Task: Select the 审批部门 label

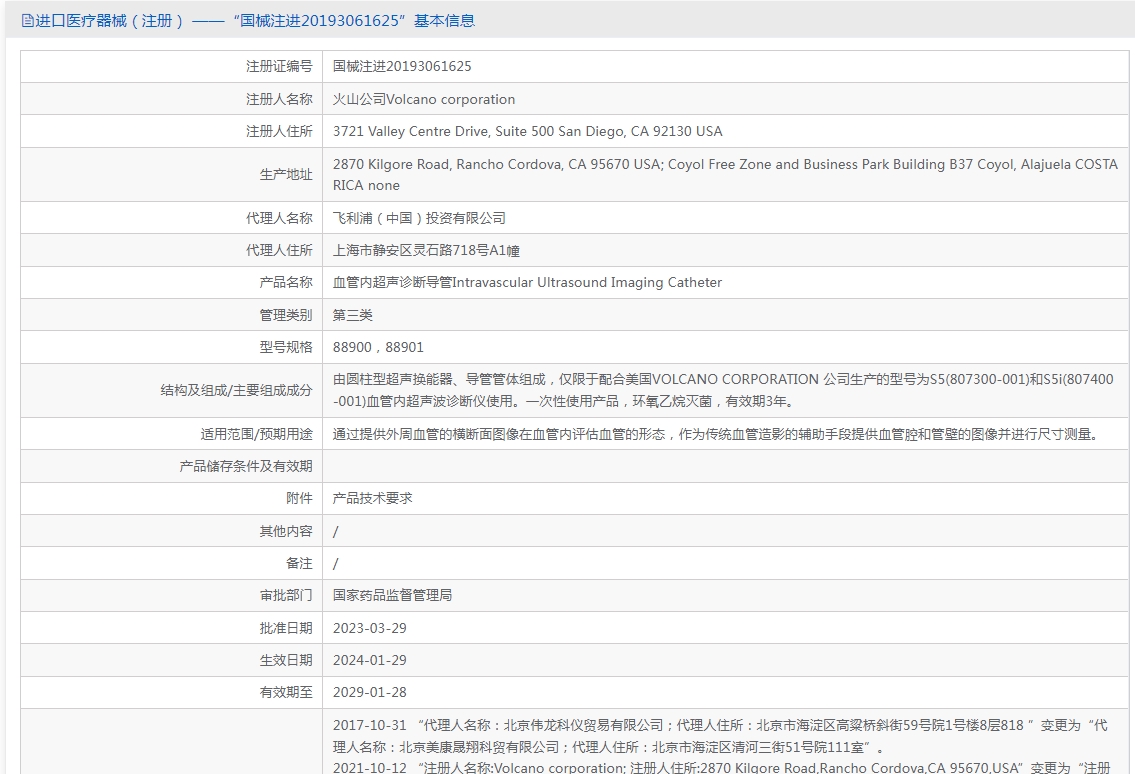Action: (x=286, y=595)
